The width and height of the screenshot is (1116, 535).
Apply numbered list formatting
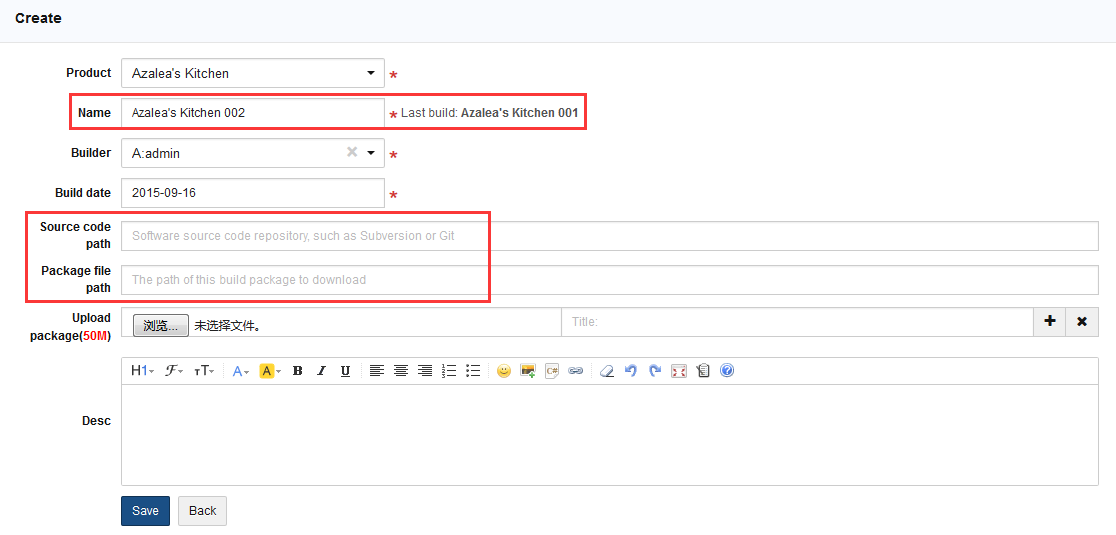pyautogui.click(x=449, y=371)
